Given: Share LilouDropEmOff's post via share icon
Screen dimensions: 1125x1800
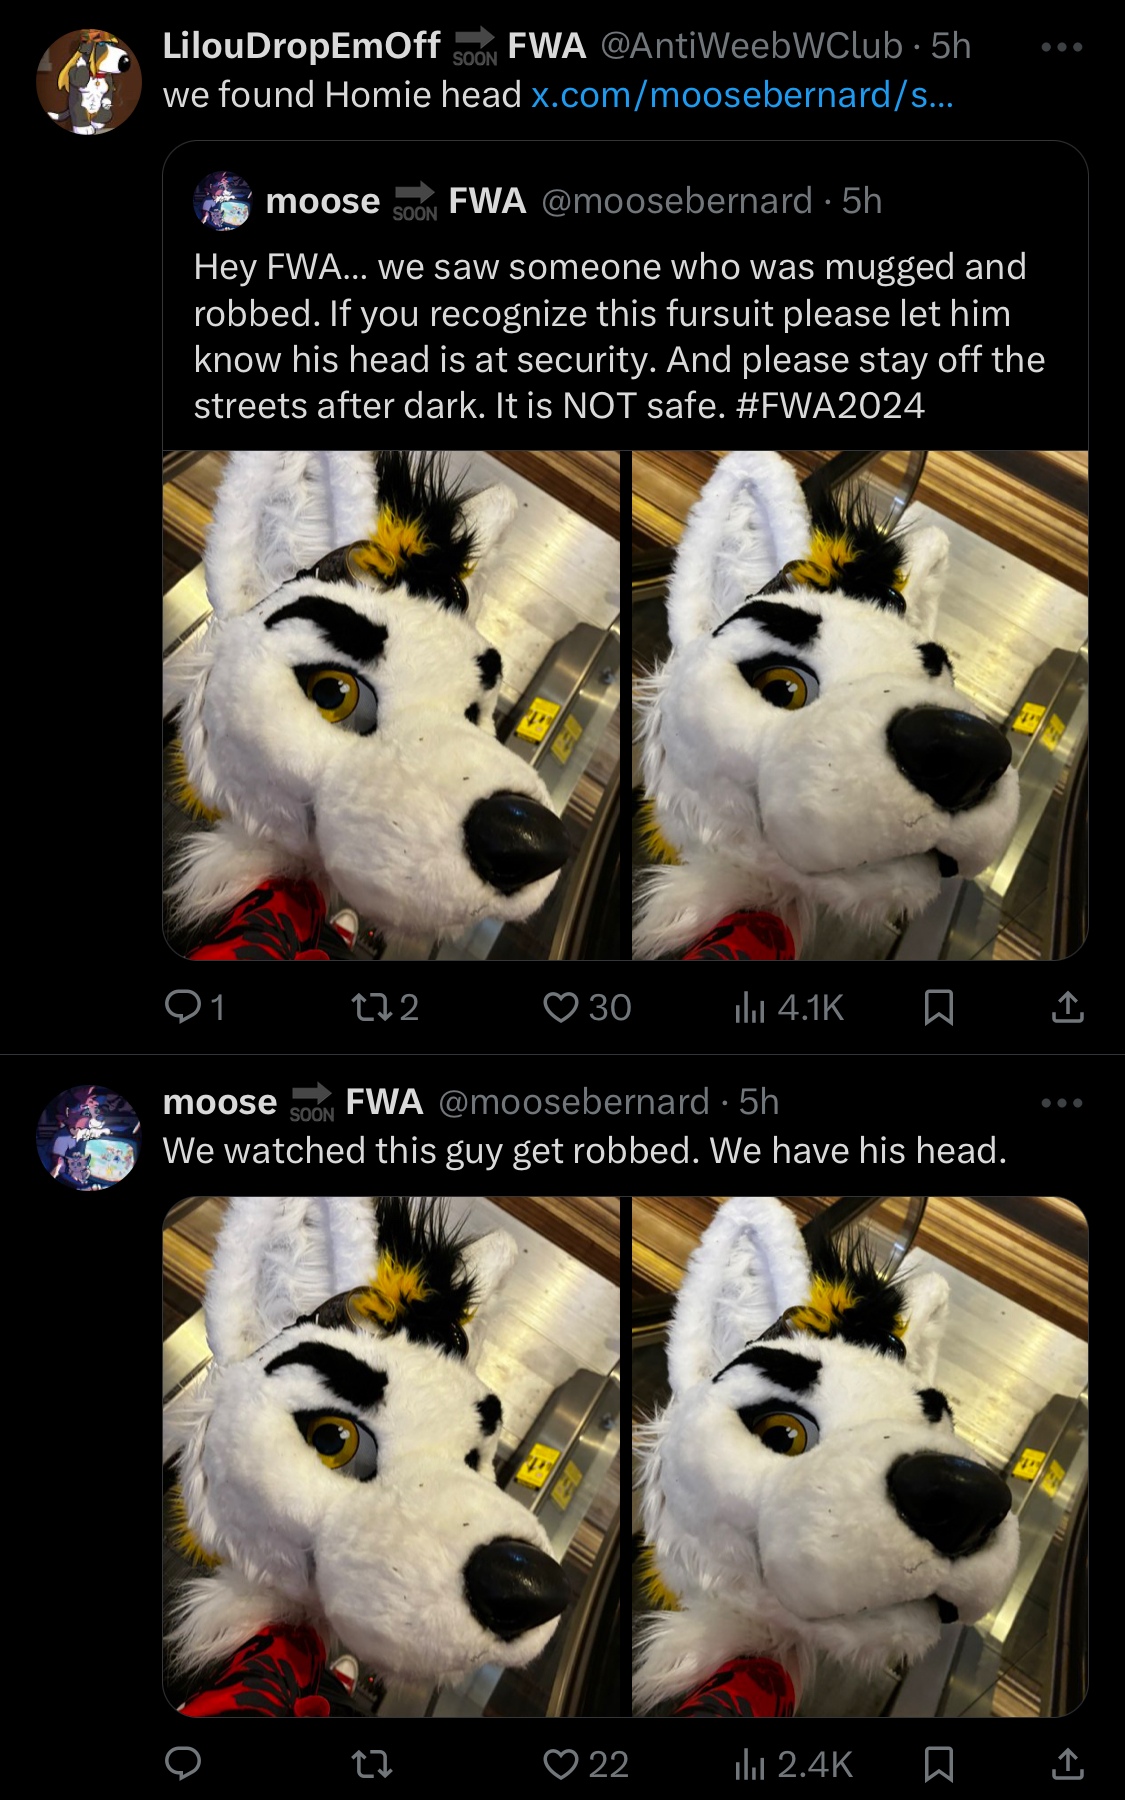Looking at the screenshot, I should tap(1067, 1007).
